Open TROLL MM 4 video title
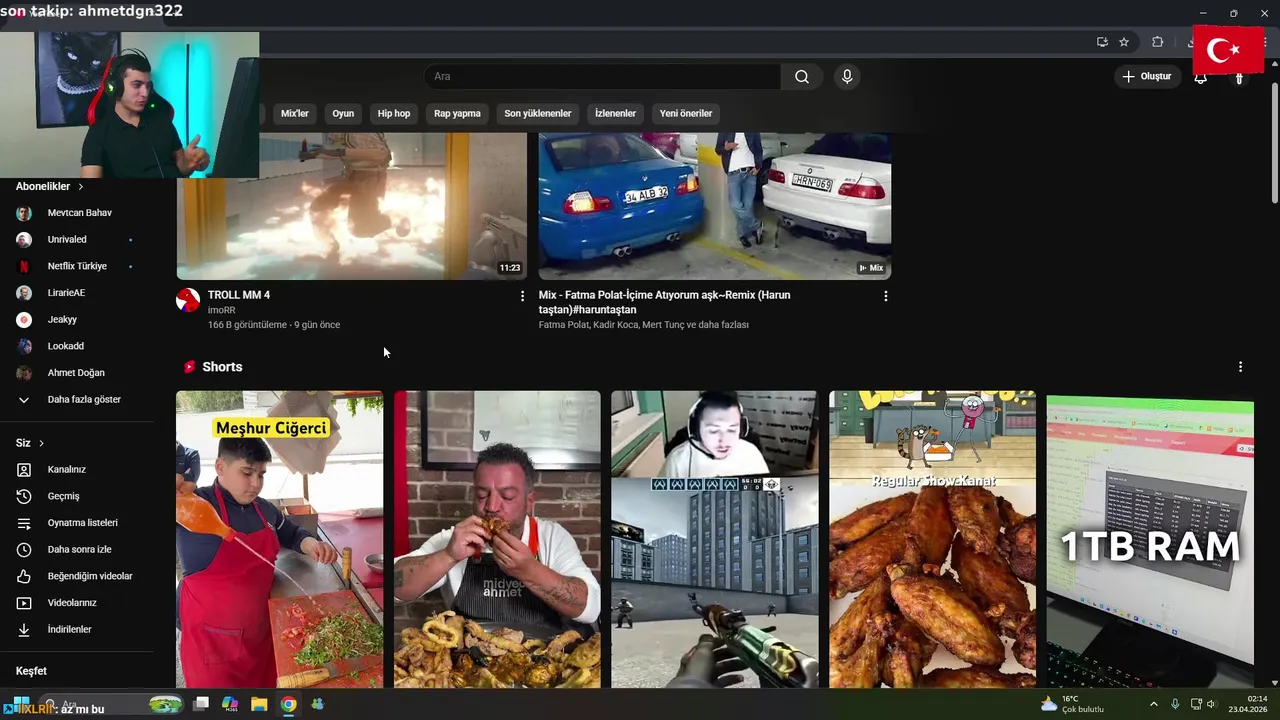The height and width of the screenshot is (720, 1280). [239, 295]
